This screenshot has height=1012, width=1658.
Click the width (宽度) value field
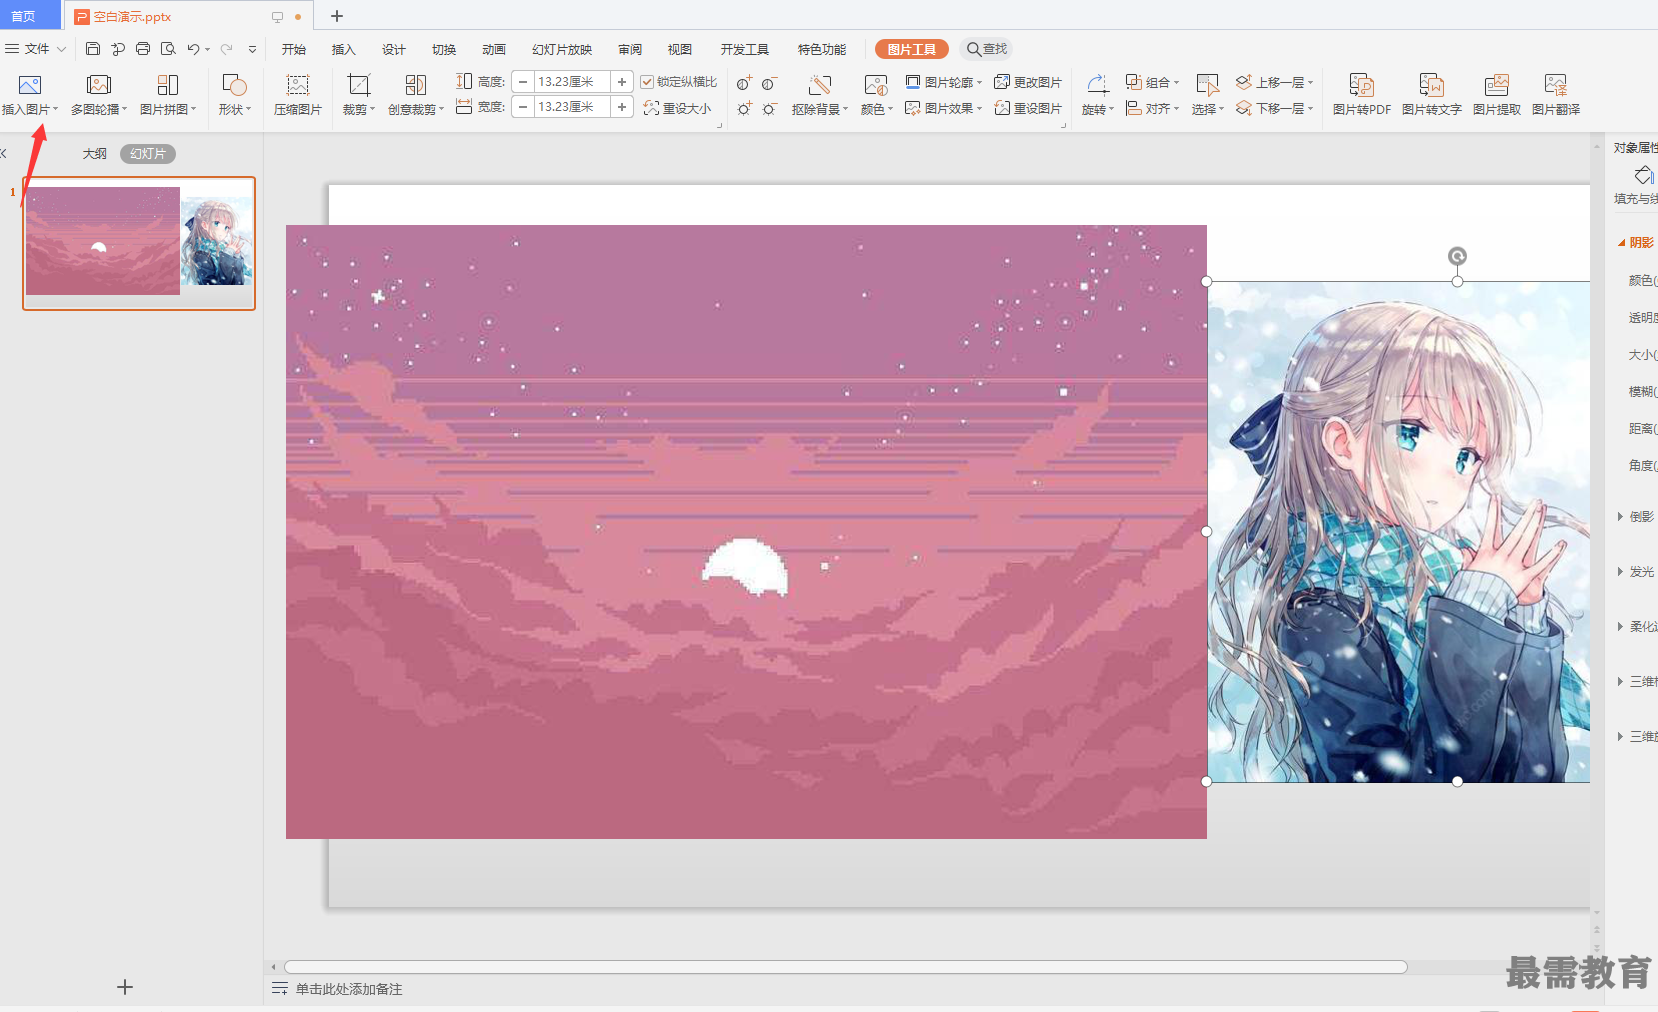pyautogui.click(x=572, y=107)
